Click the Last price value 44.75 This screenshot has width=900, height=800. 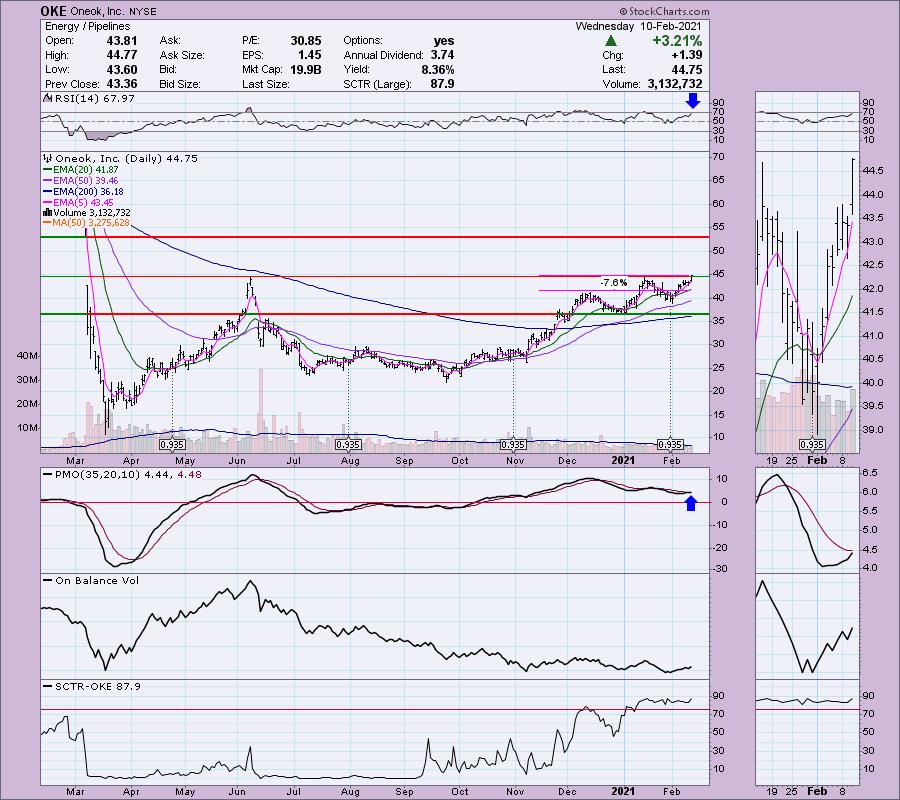tap(686, 69)
